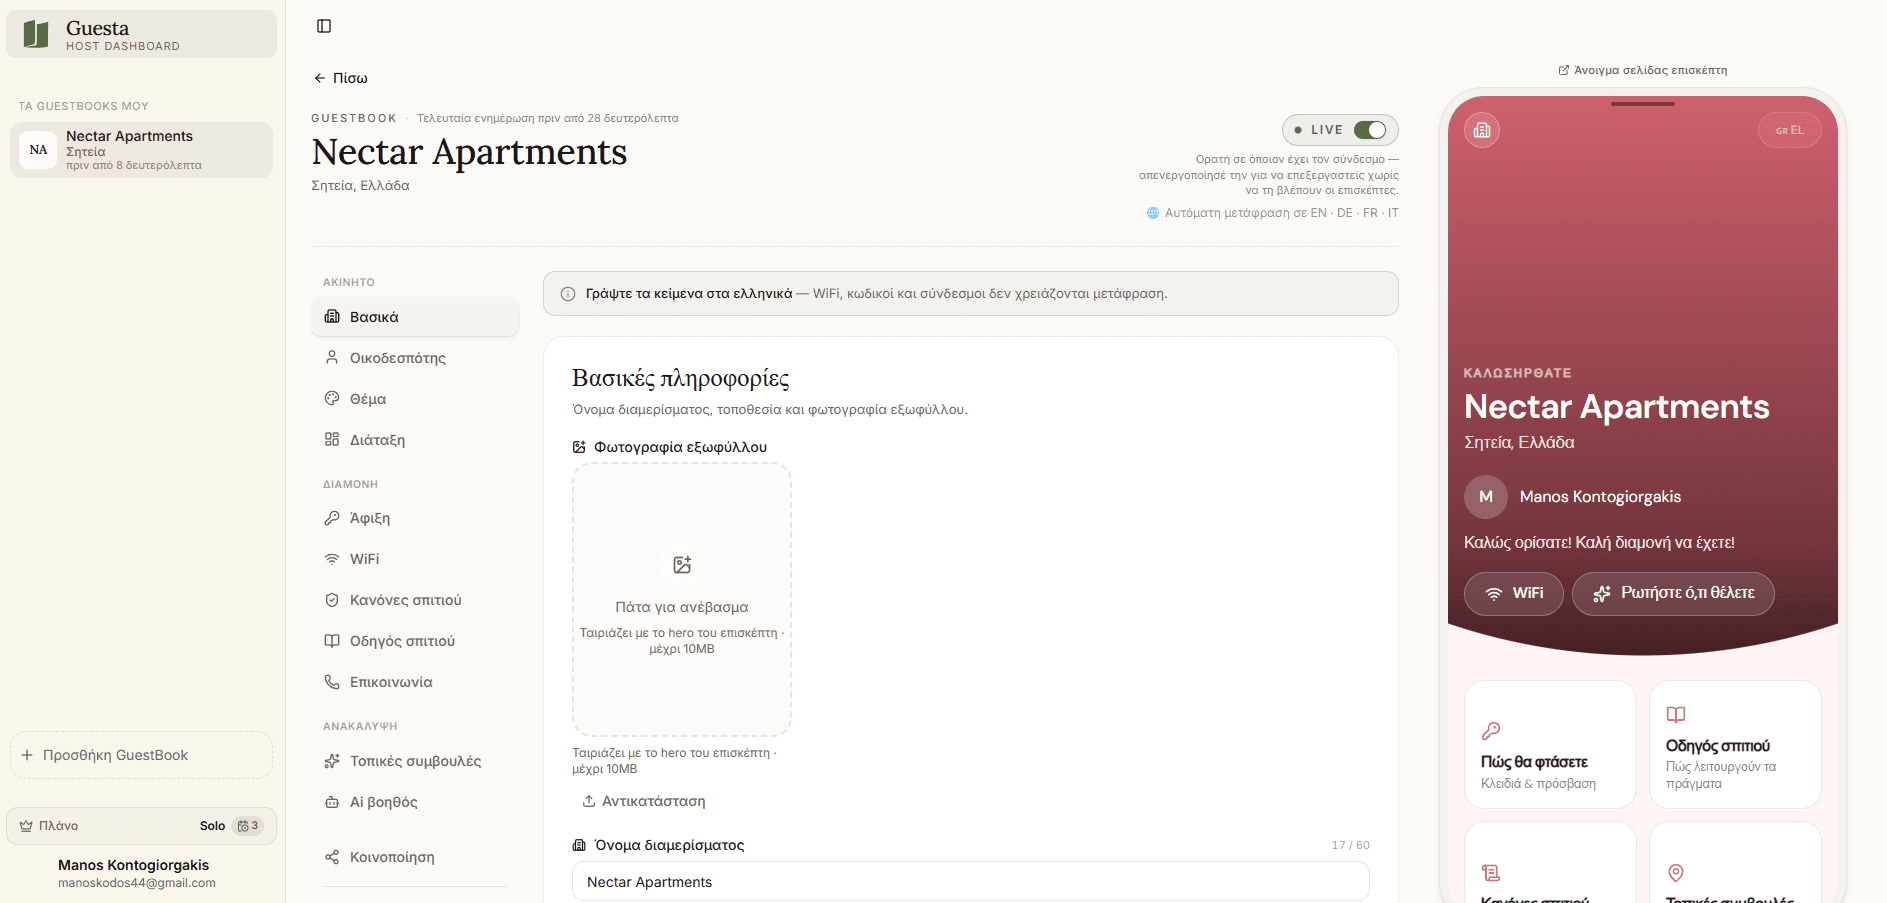
Task: Open the WiFi settings section
Action: point(415,559)
